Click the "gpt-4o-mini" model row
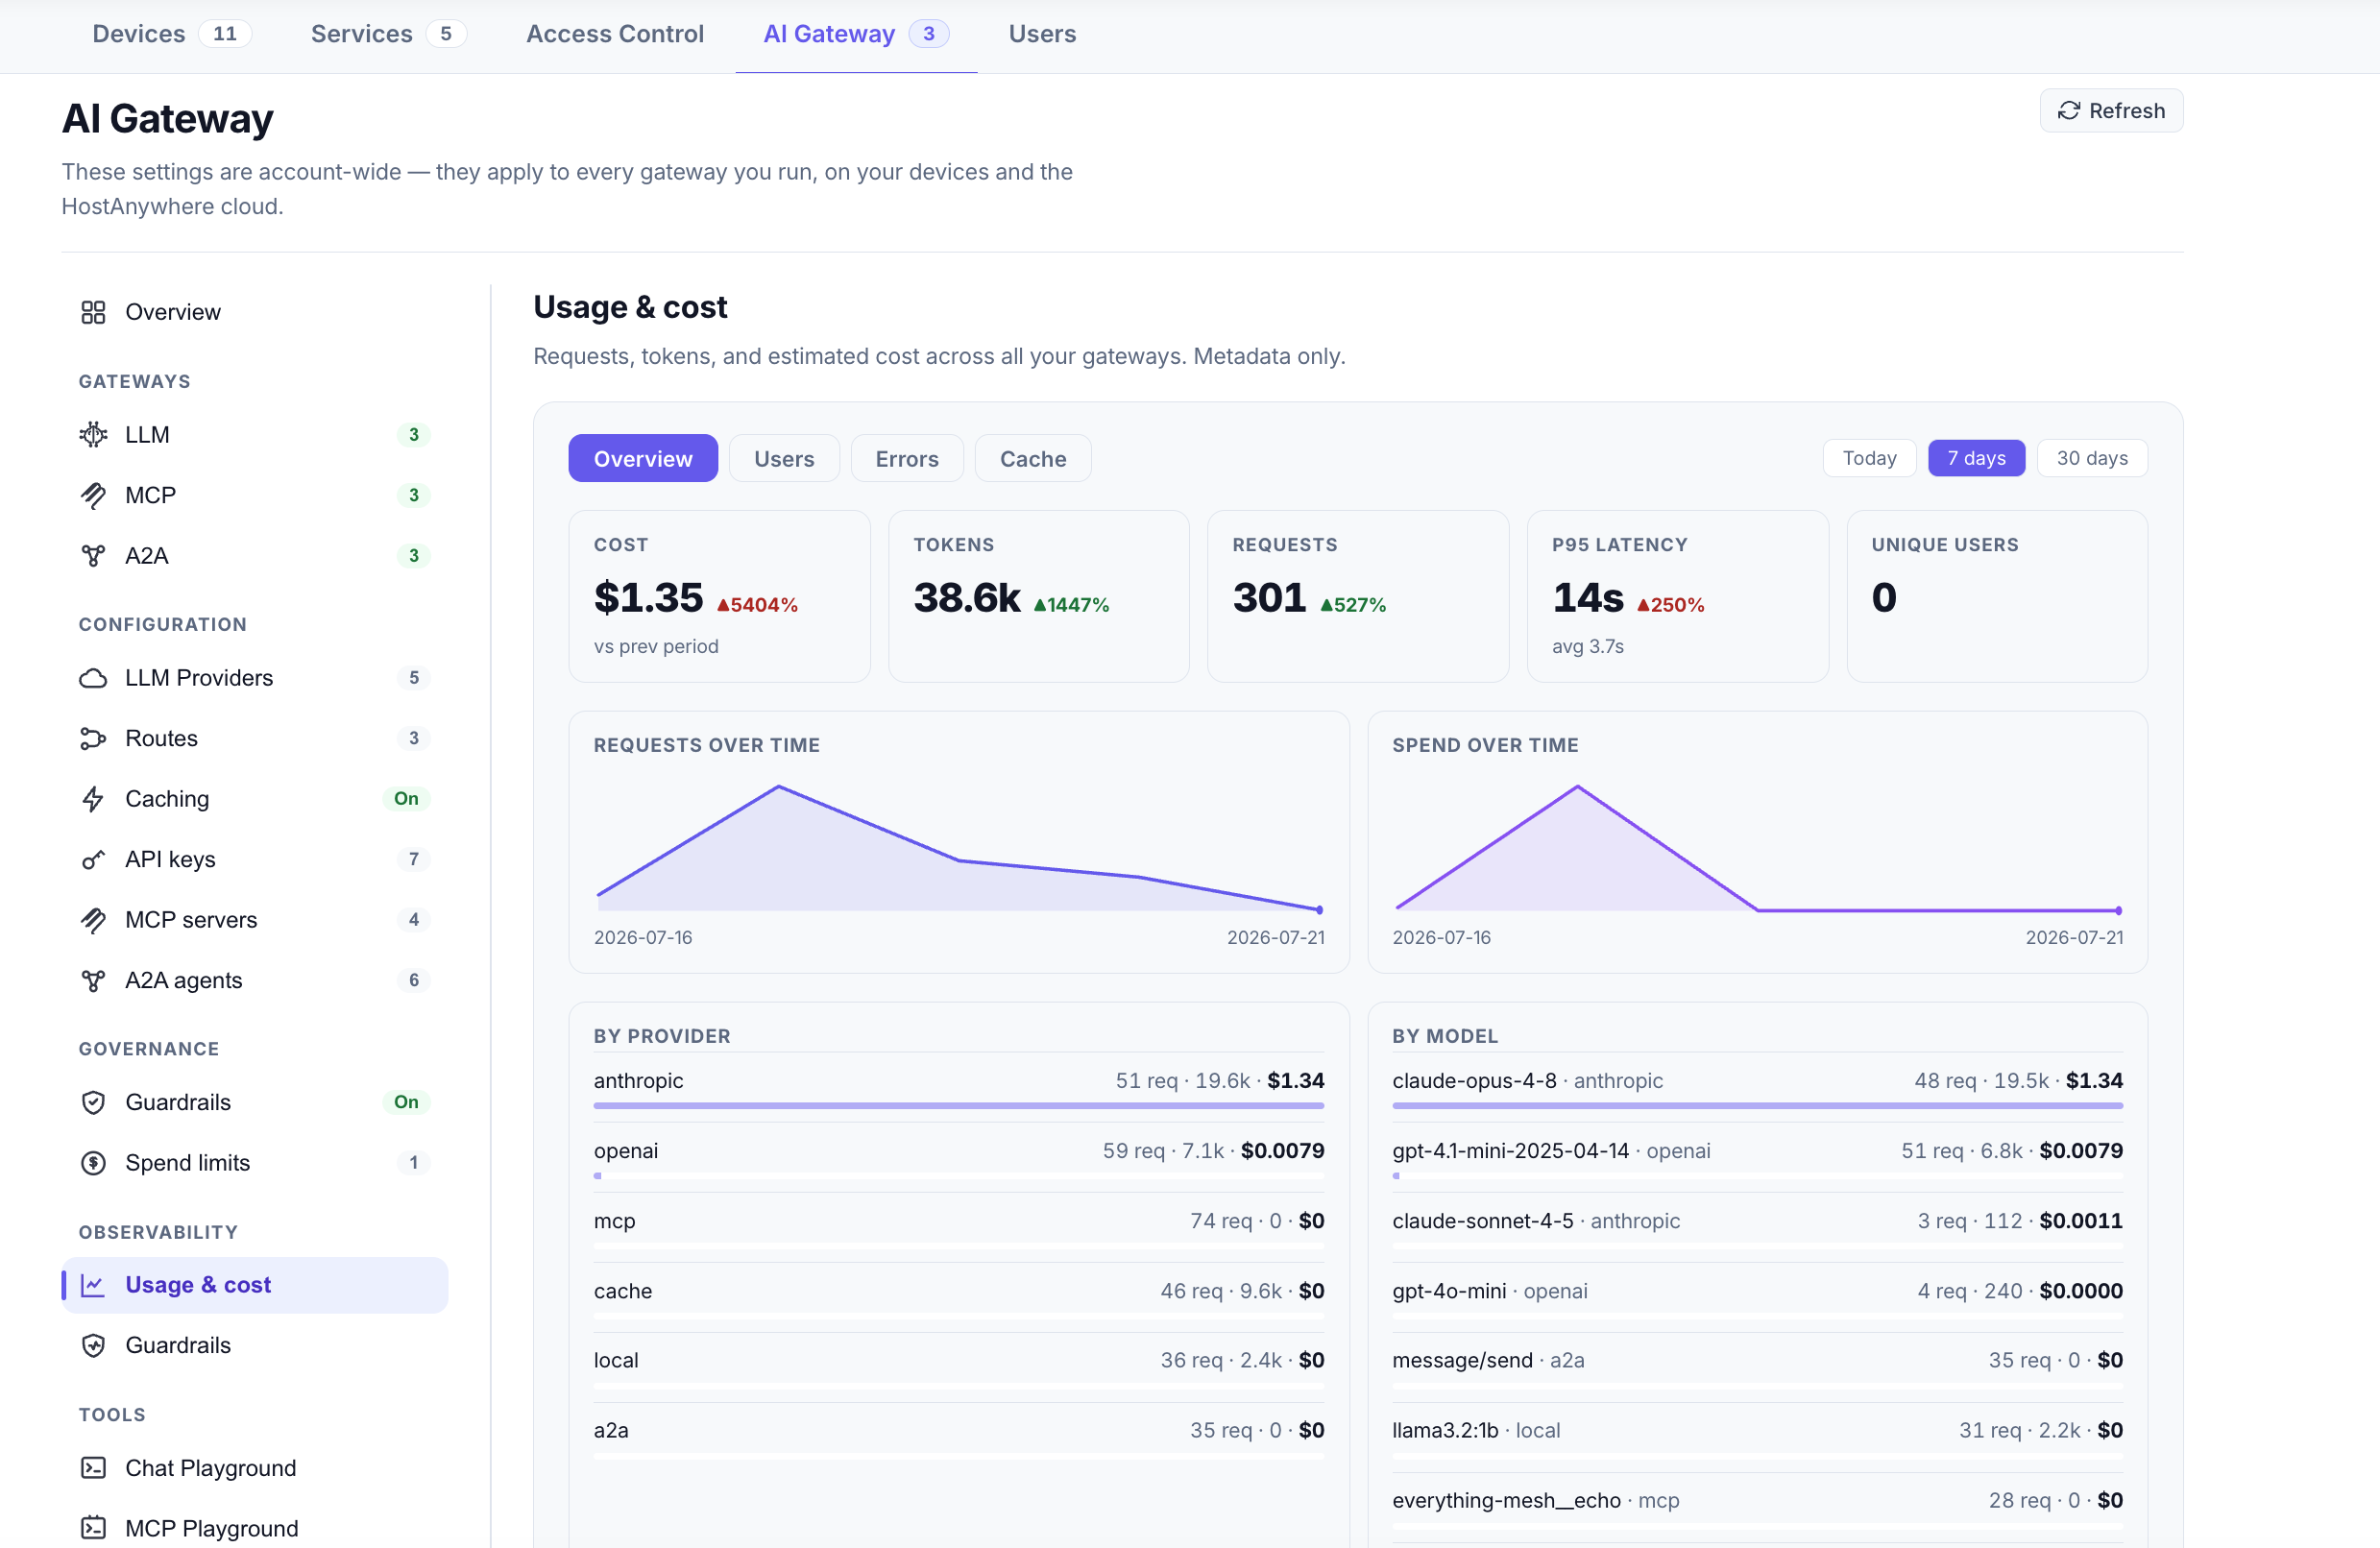Viewport: 2380px width, 1548px height. click(1757, 1297)
